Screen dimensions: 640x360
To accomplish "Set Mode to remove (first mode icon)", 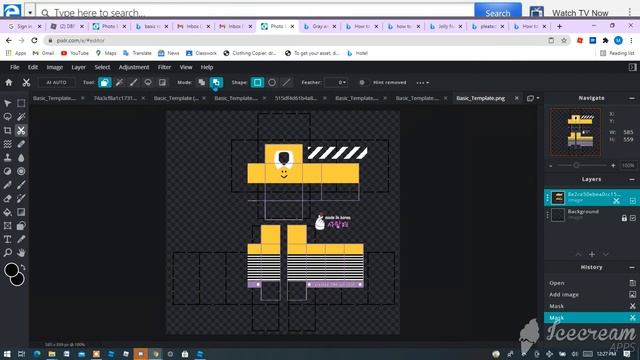I will pyautogui.click(x=202, y=82).
